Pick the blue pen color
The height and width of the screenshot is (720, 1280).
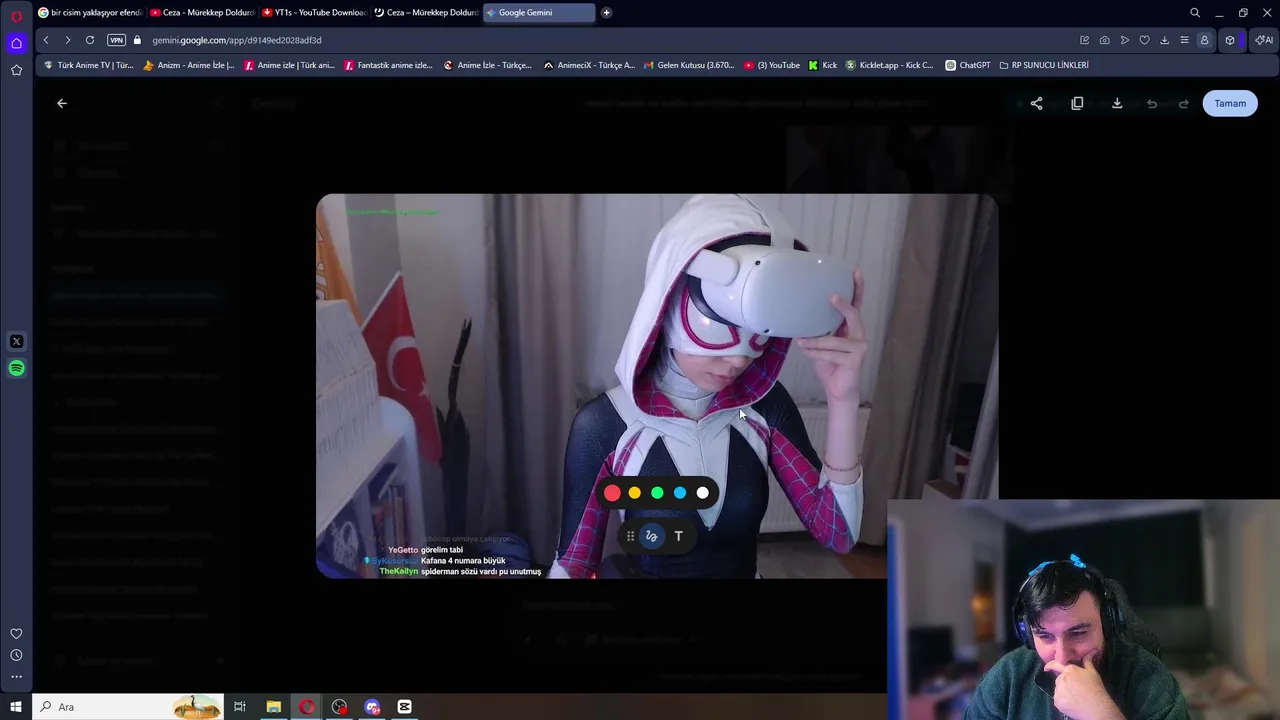click(680, 492)
